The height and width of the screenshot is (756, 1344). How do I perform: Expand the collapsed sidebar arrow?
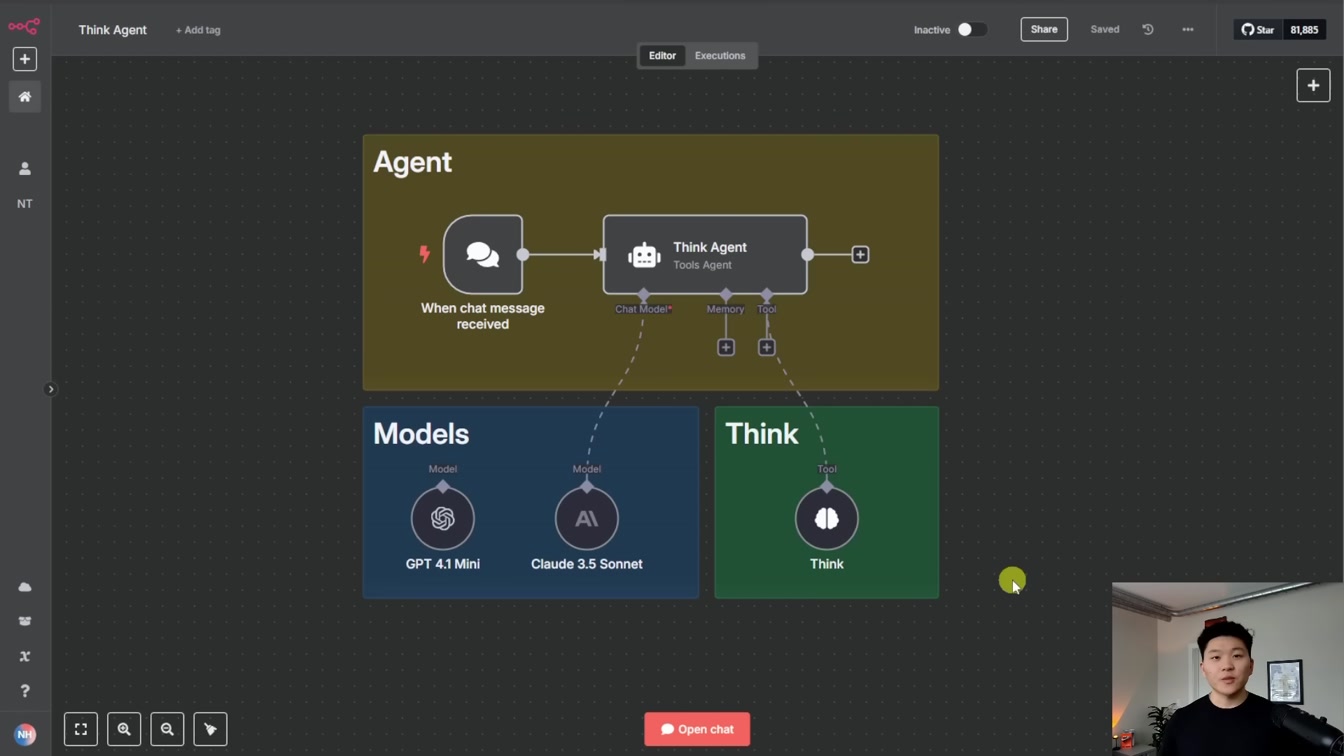coord(51,389)
